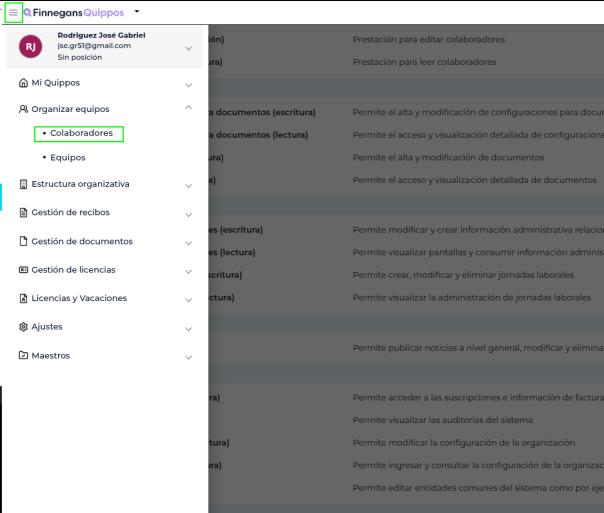Open the Colaboradores submenu item

(x=81, y=133)
